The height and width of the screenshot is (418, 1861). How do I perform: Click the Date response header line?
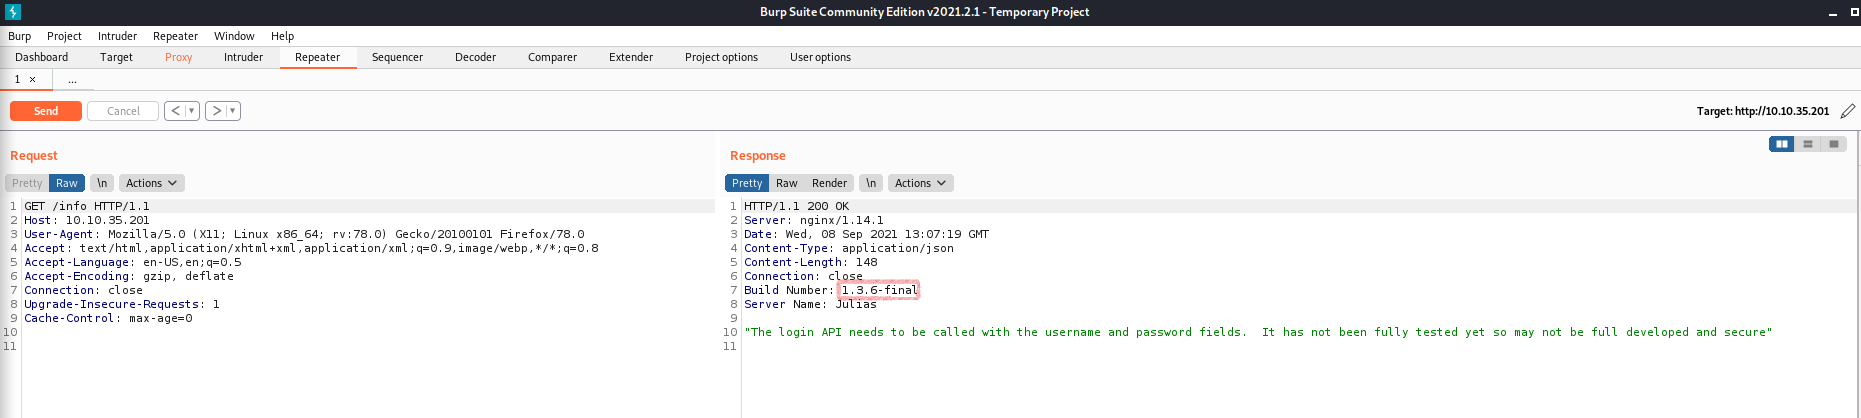click(x=866, y=234)
